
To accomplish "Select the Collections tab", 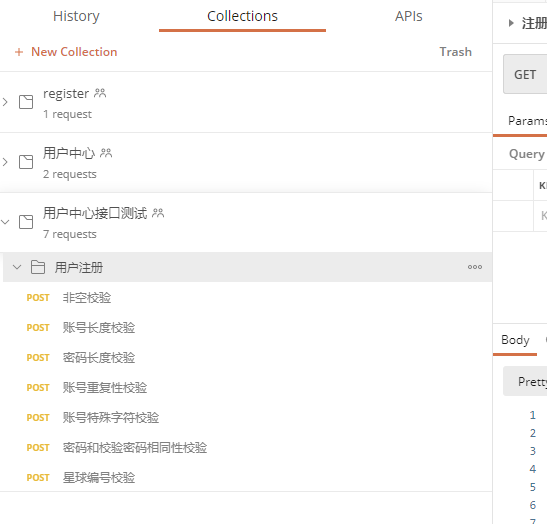I will pyautogui.click(x=242, y=16).
